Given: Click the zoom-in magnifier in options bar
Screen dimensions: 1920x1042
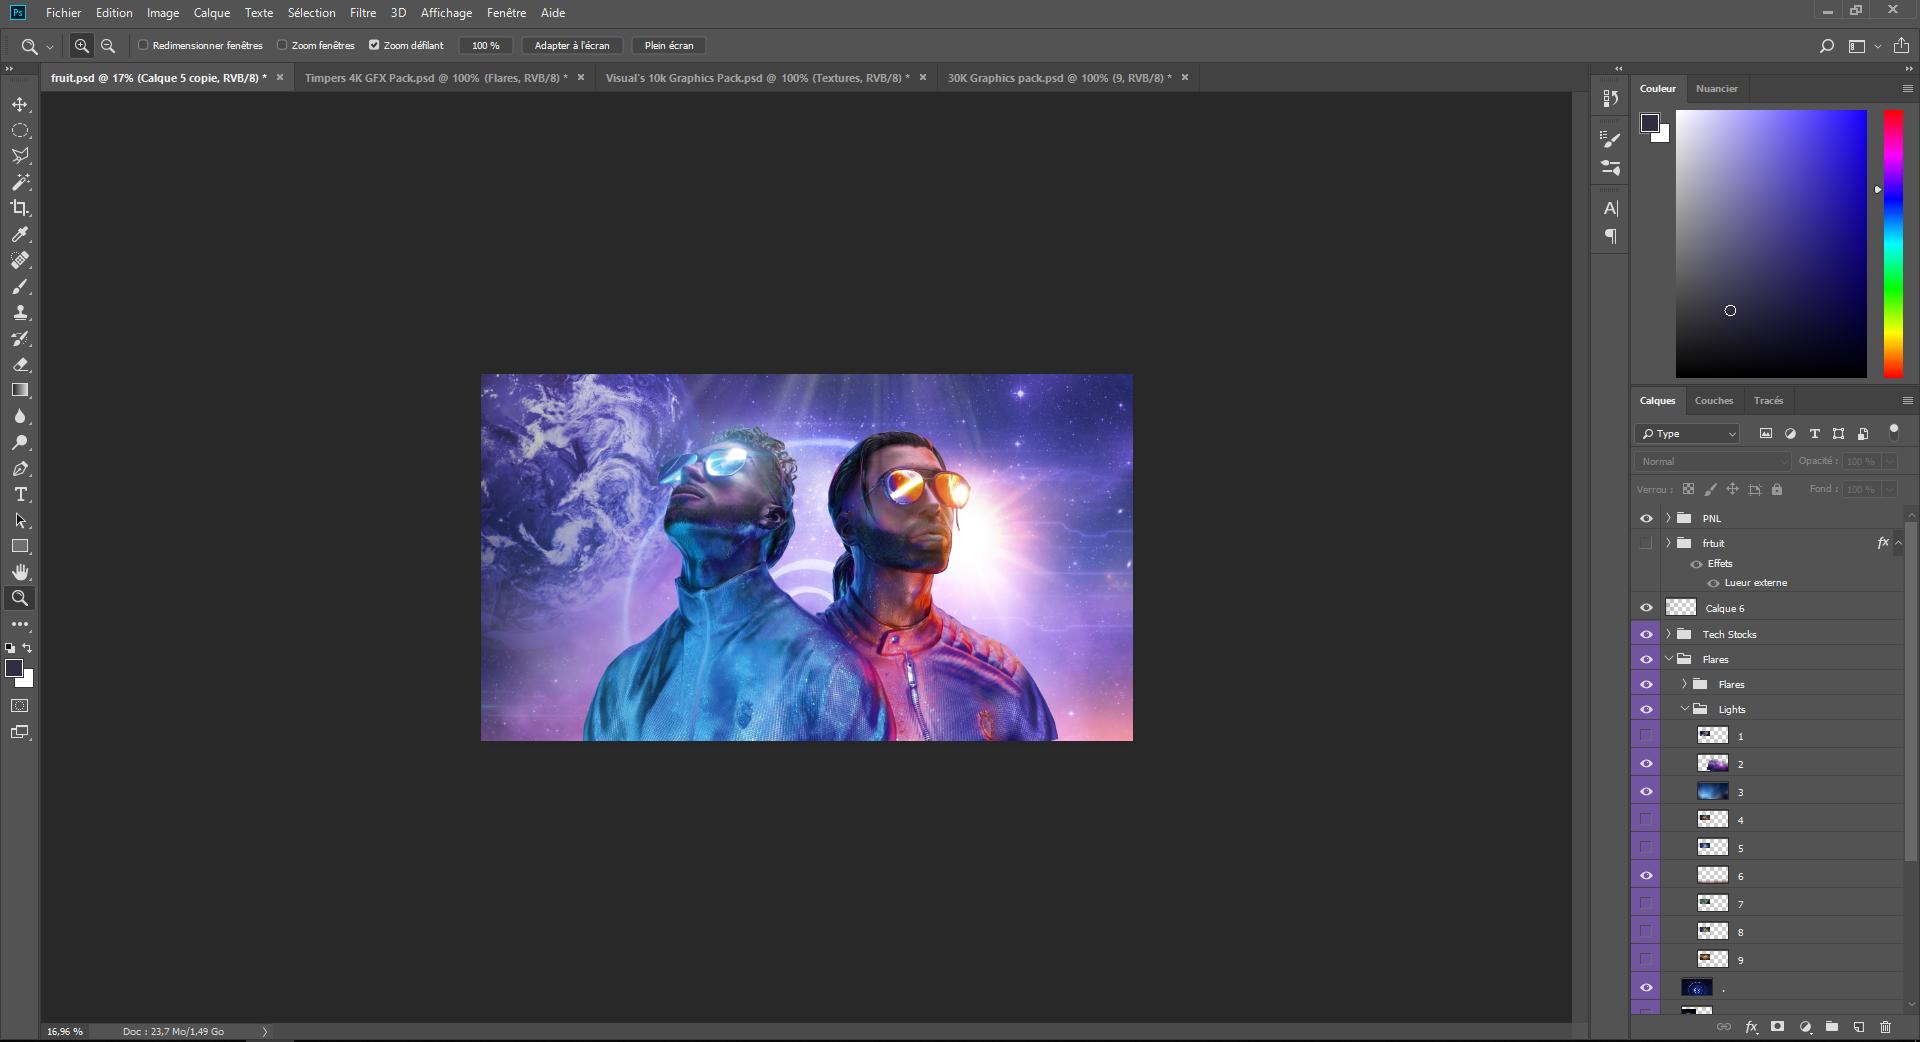Looking at the screenshot, I should click(82, 46).
